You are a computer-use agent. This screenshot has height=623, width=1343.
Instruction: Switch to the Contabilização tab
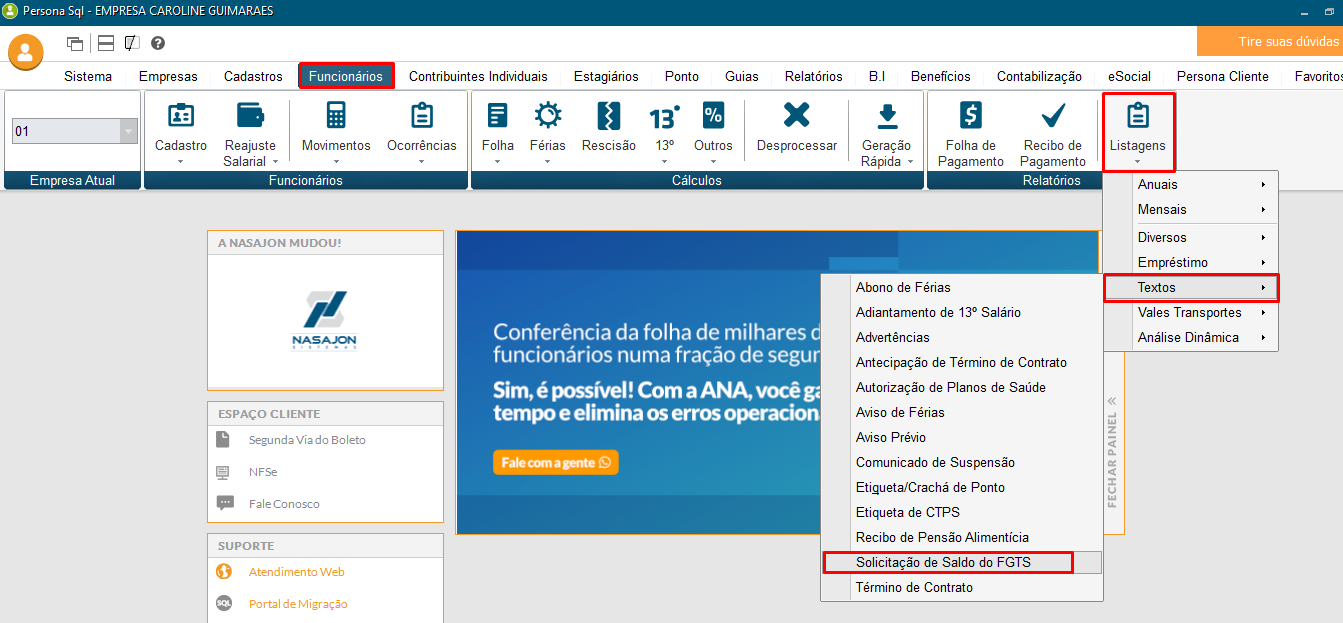(x=1039, y=76)
